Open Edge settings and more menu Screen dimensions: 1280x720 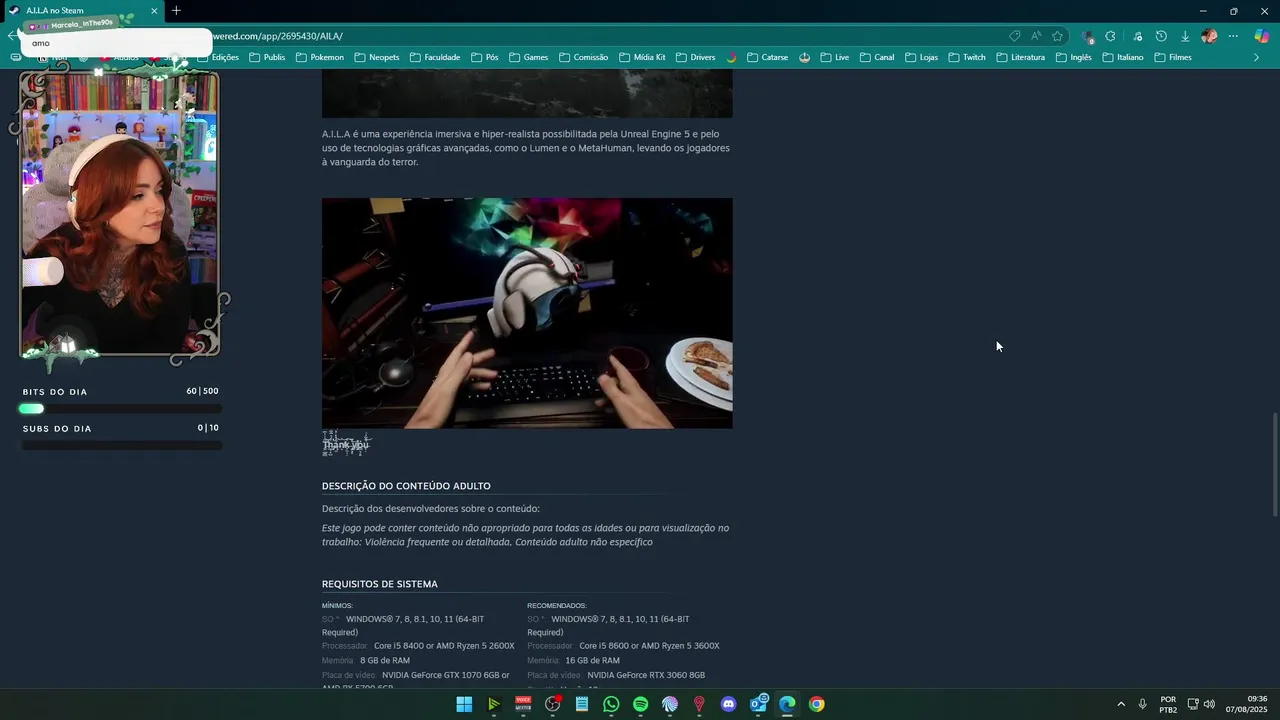pyautogui.click(x=1233, y=36)
